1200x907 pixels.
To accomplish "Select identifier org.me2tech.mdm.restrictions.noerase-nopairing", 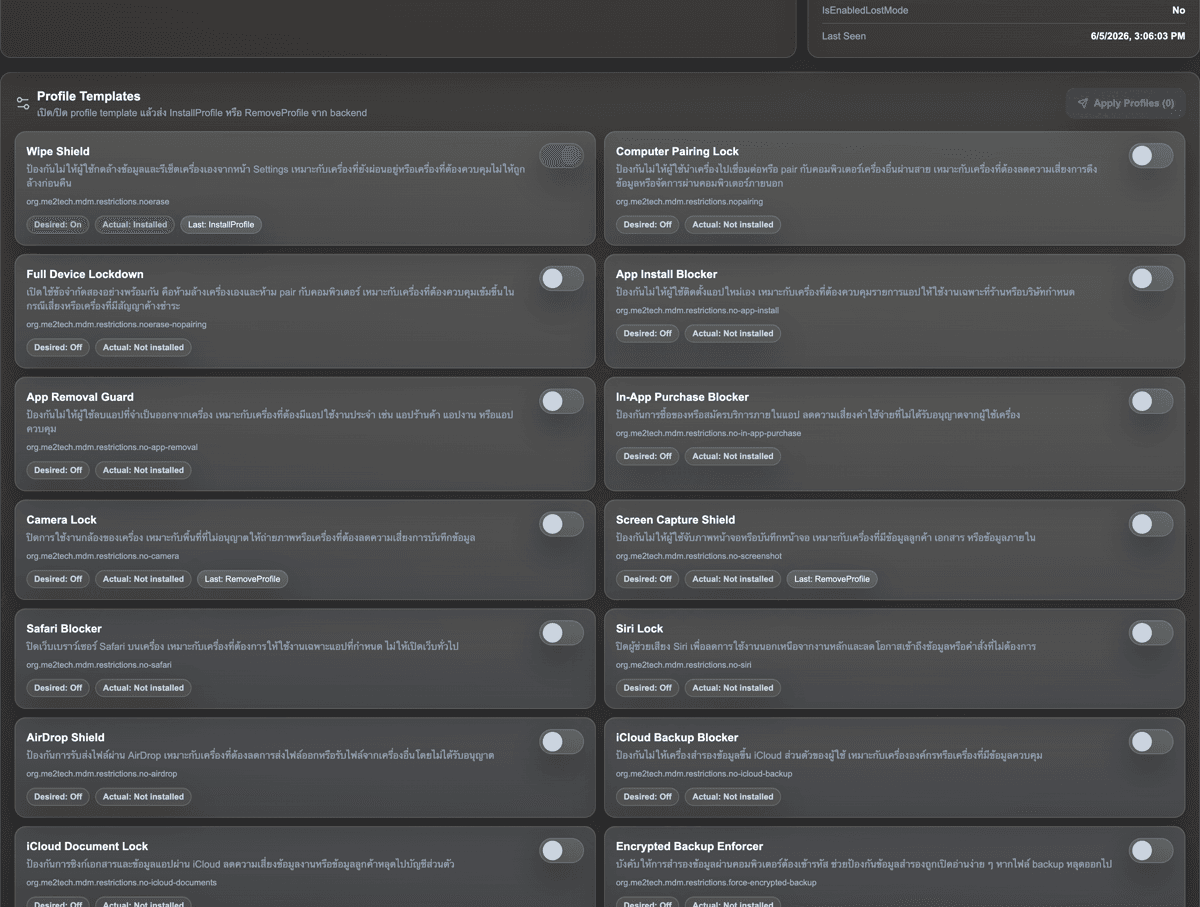I will point(116,325).
